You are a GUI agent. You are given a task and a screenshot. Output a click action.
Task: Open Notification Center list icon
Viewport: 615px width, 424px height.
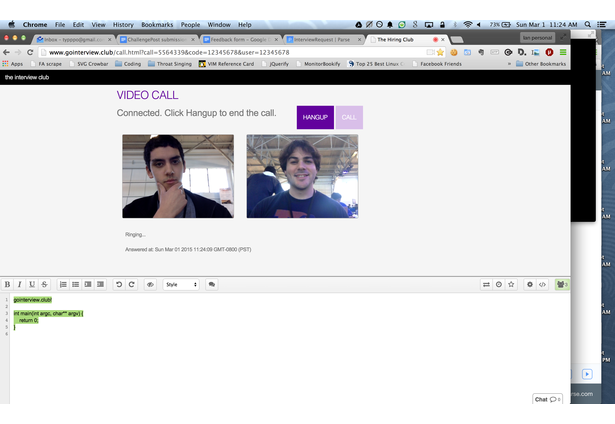pyautogui.click(x=602, y=24)
